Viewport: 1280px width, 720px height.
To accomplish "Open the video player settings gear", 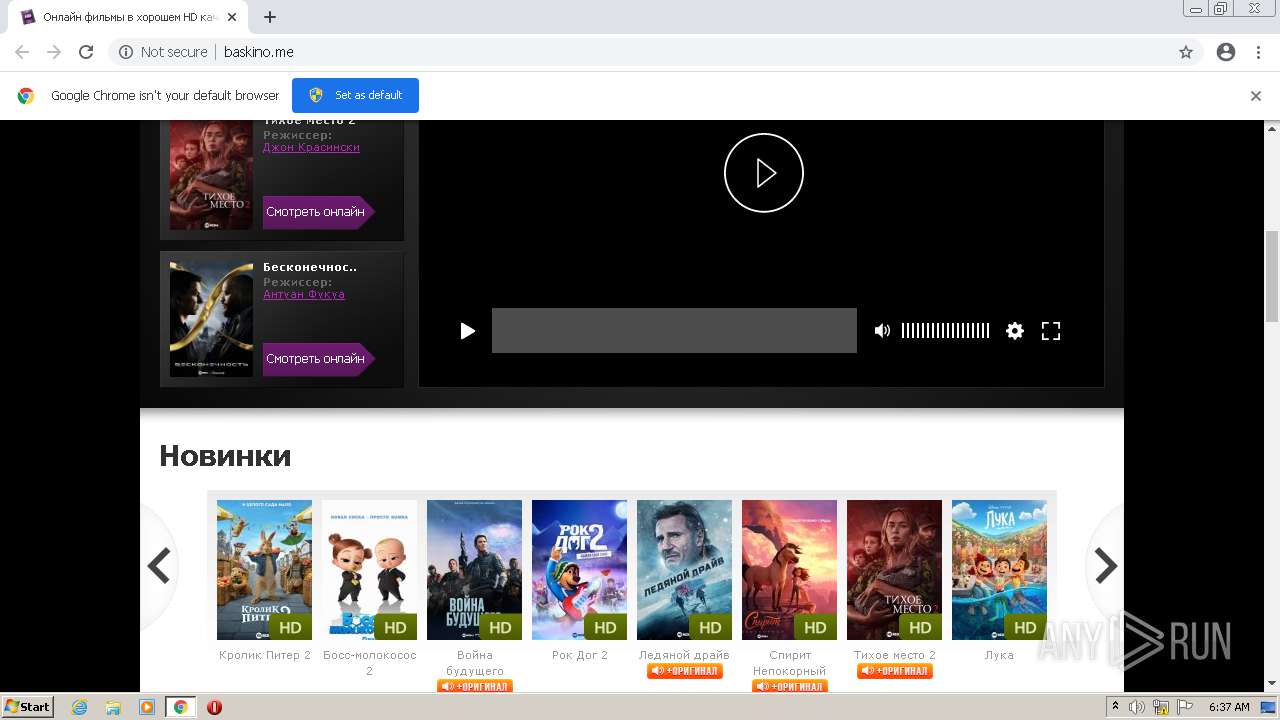I will tap(1015, 331).
